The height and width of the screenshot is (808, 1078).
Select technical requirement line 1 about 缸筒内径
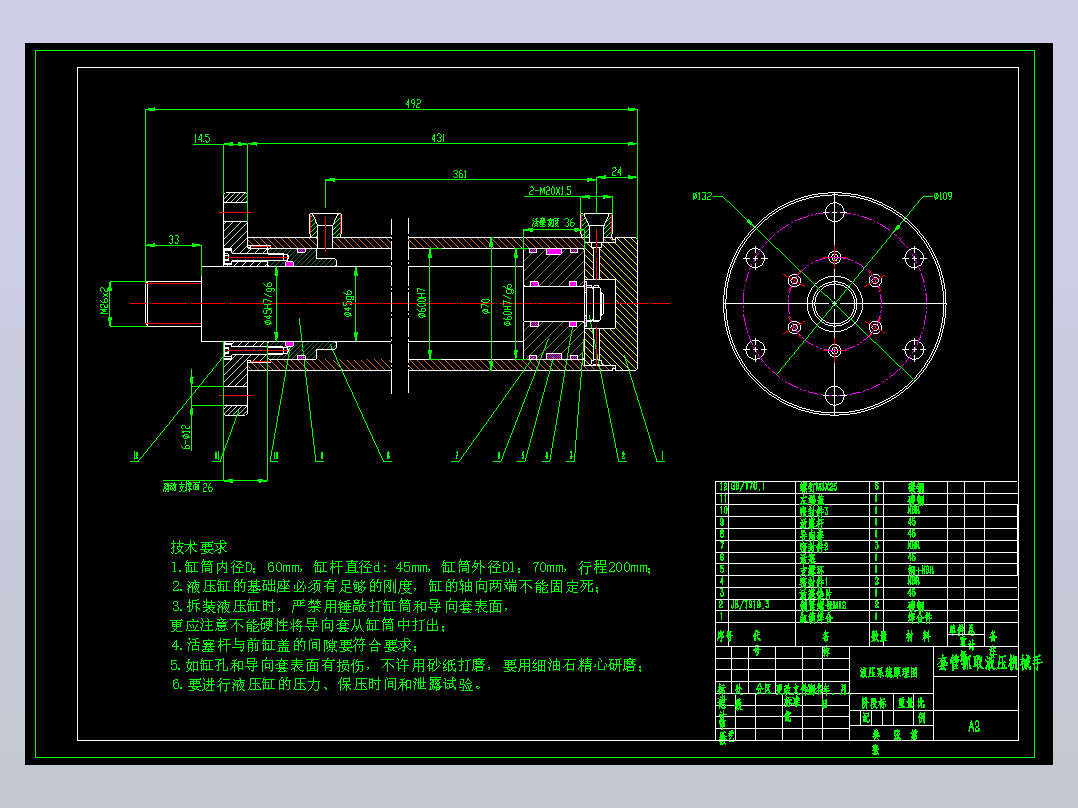coord(411,567)
